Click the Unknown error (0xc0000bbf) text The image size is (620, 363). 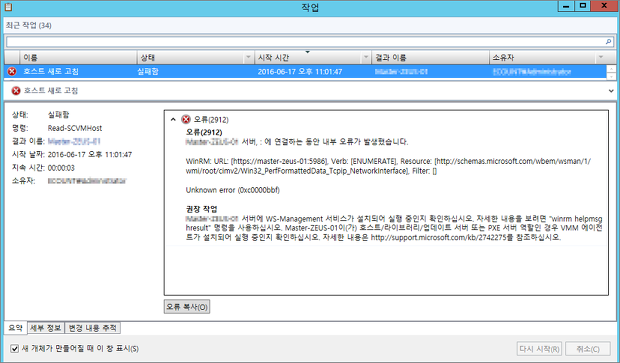tap(232, 190)
